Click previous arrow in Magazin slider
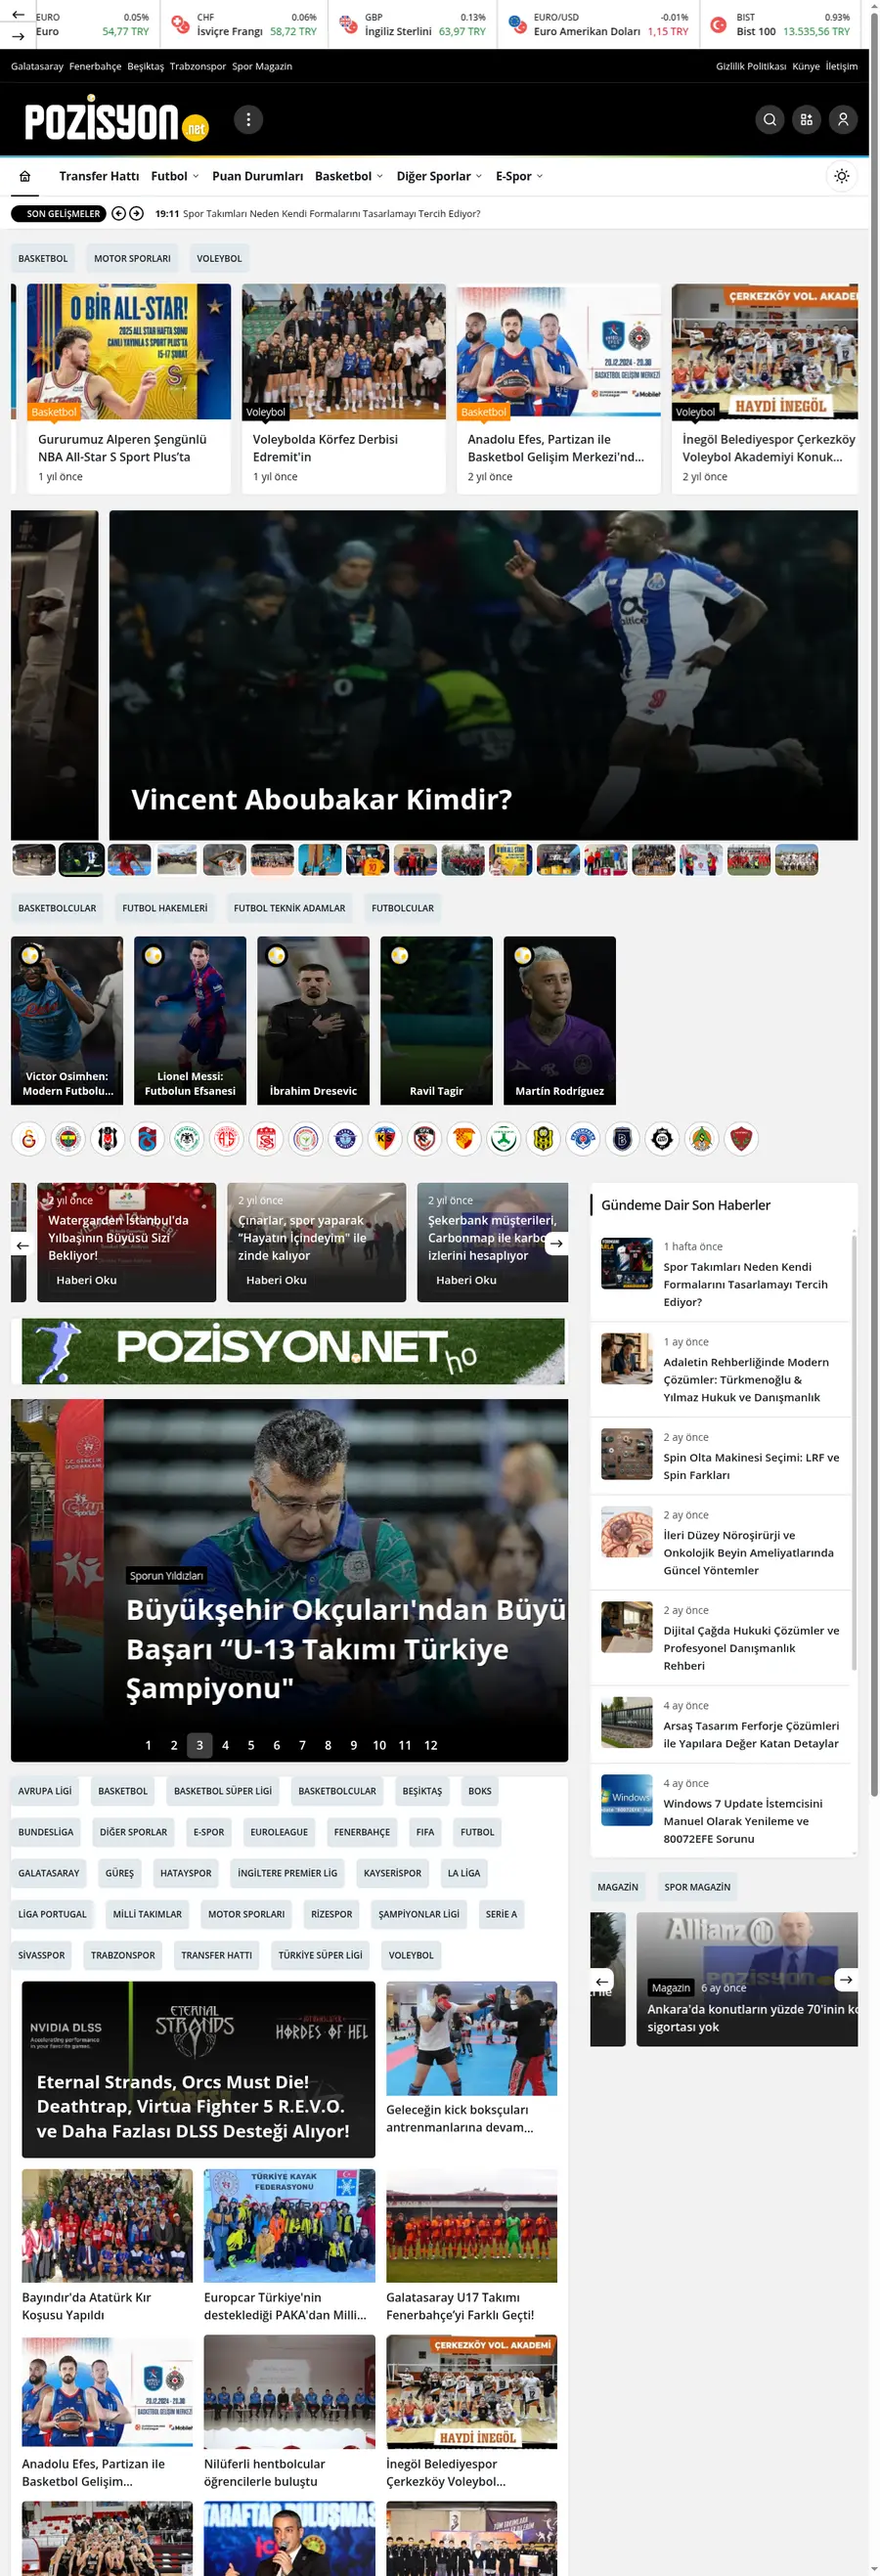 tap(602, 1980)
